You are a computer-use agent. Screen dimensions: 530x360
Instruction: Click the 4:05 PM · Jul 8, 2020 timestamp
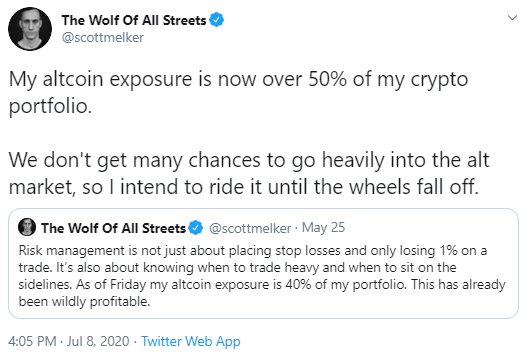(69, 341)
